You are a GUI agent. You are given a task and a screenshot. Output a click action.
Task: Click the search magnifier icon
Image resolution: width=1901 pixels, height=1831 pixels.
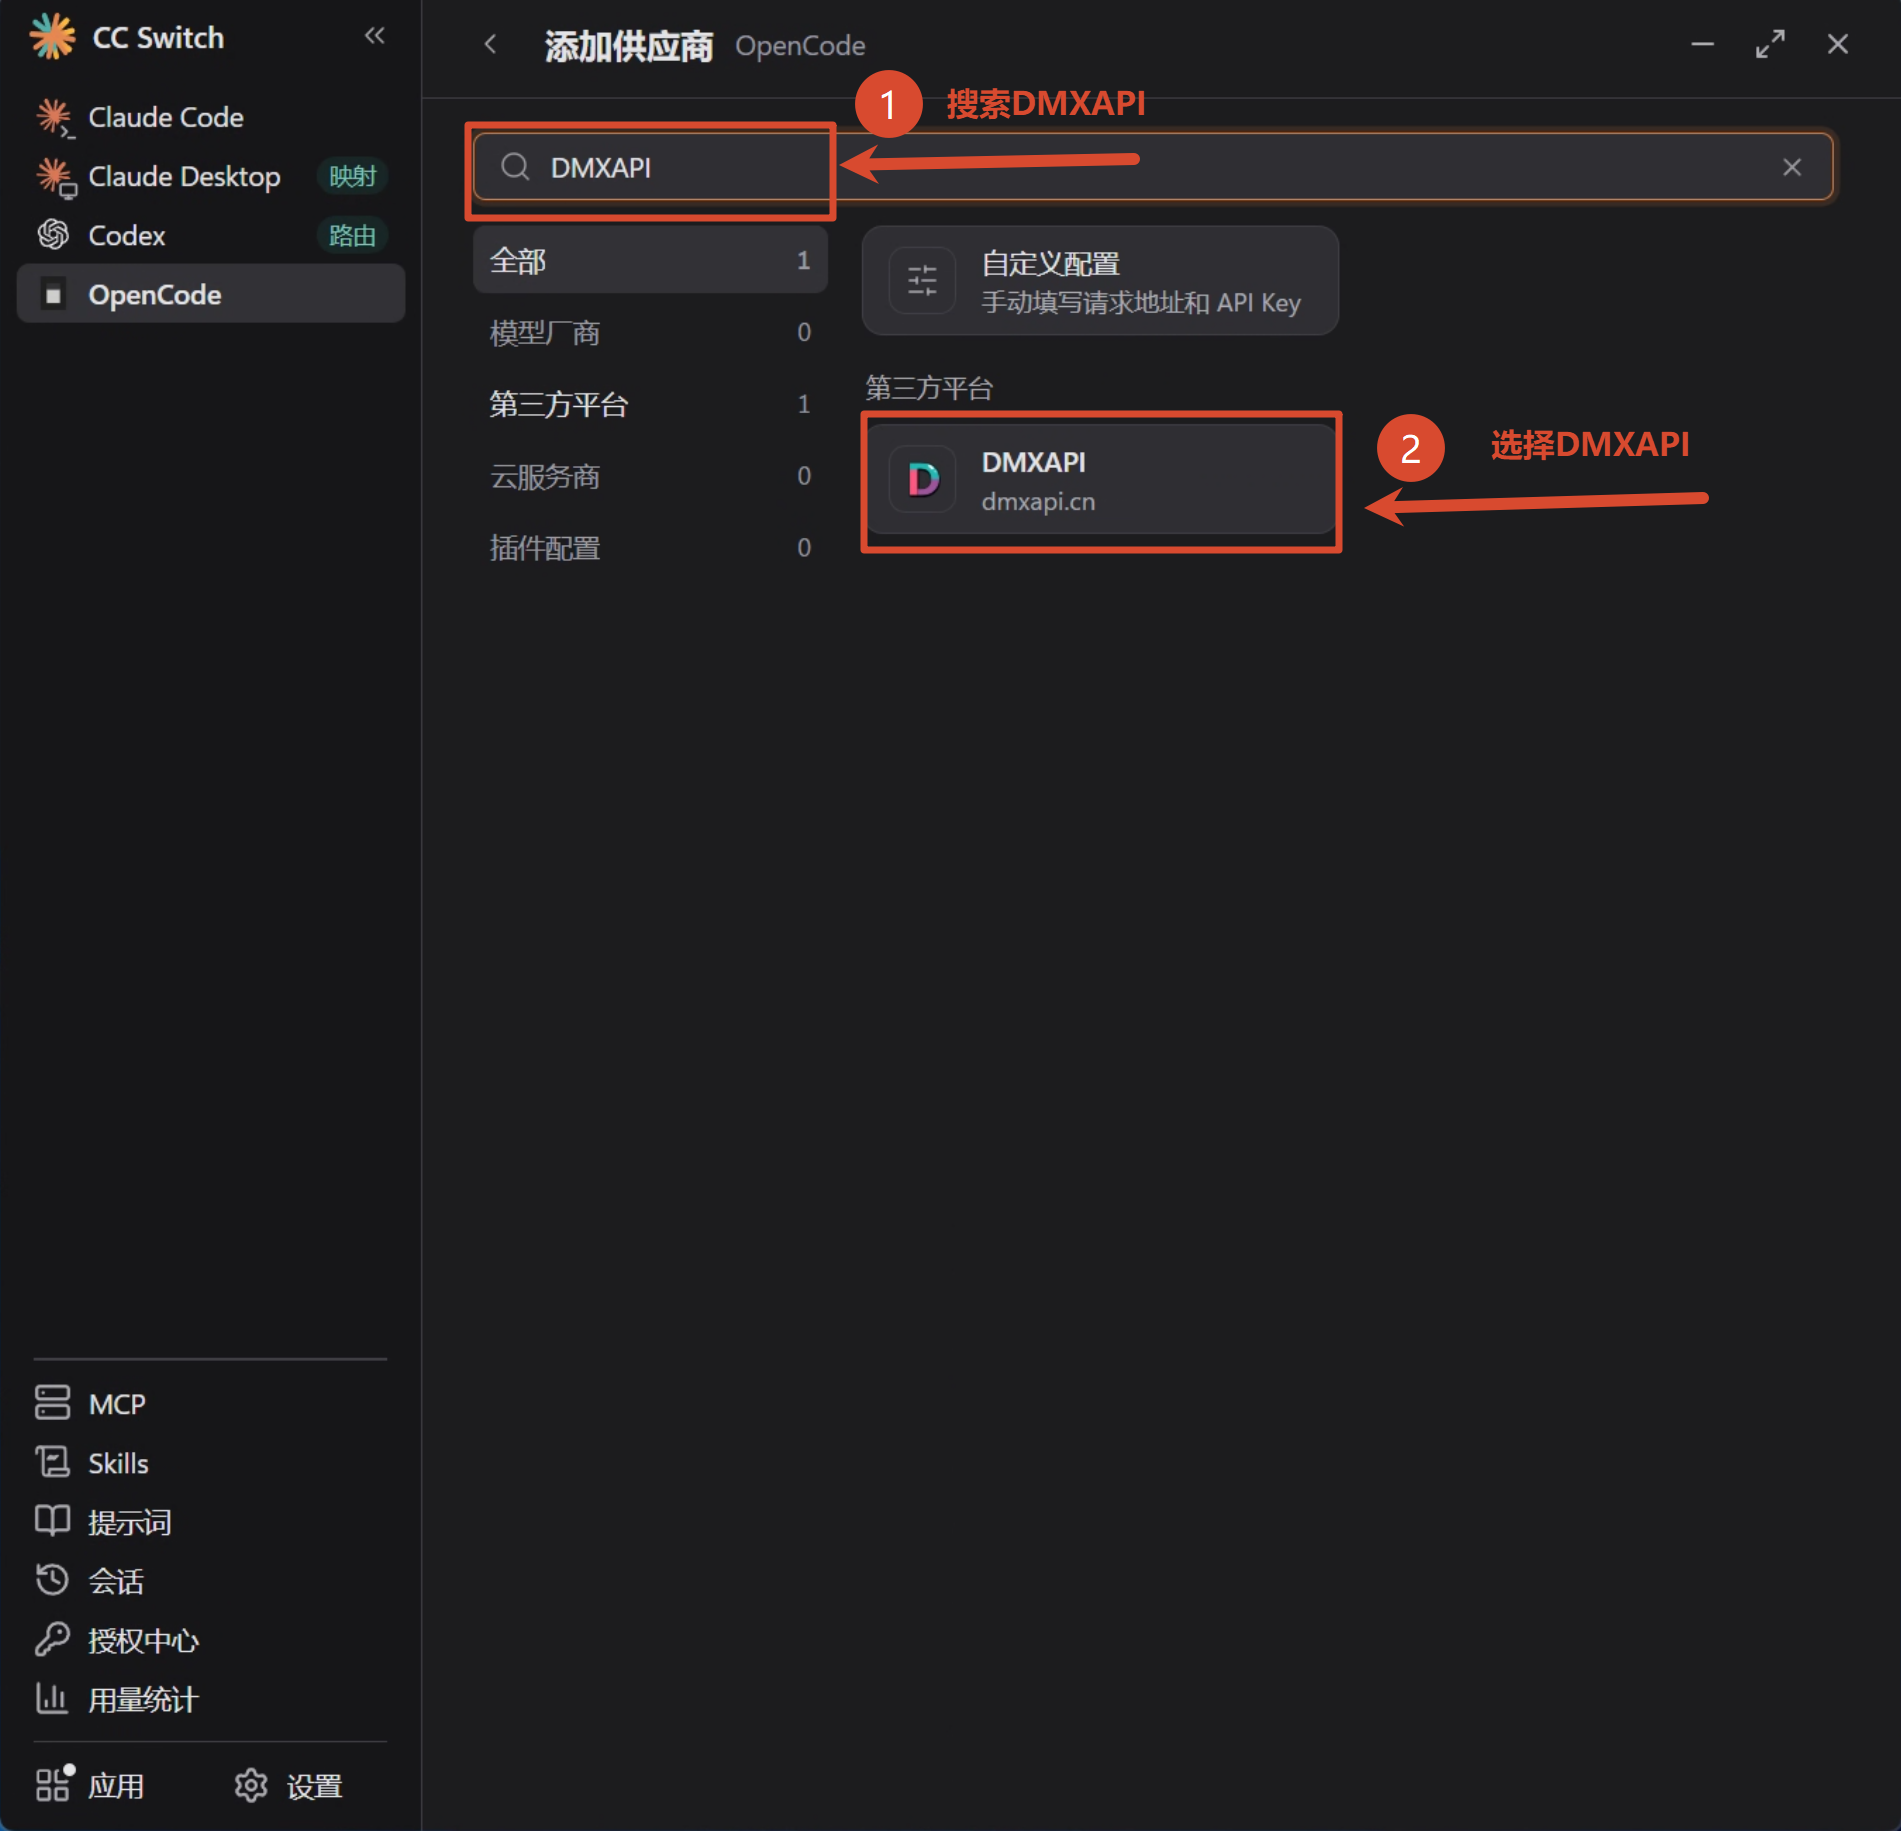pyautogui.click(x=515, y=167)
